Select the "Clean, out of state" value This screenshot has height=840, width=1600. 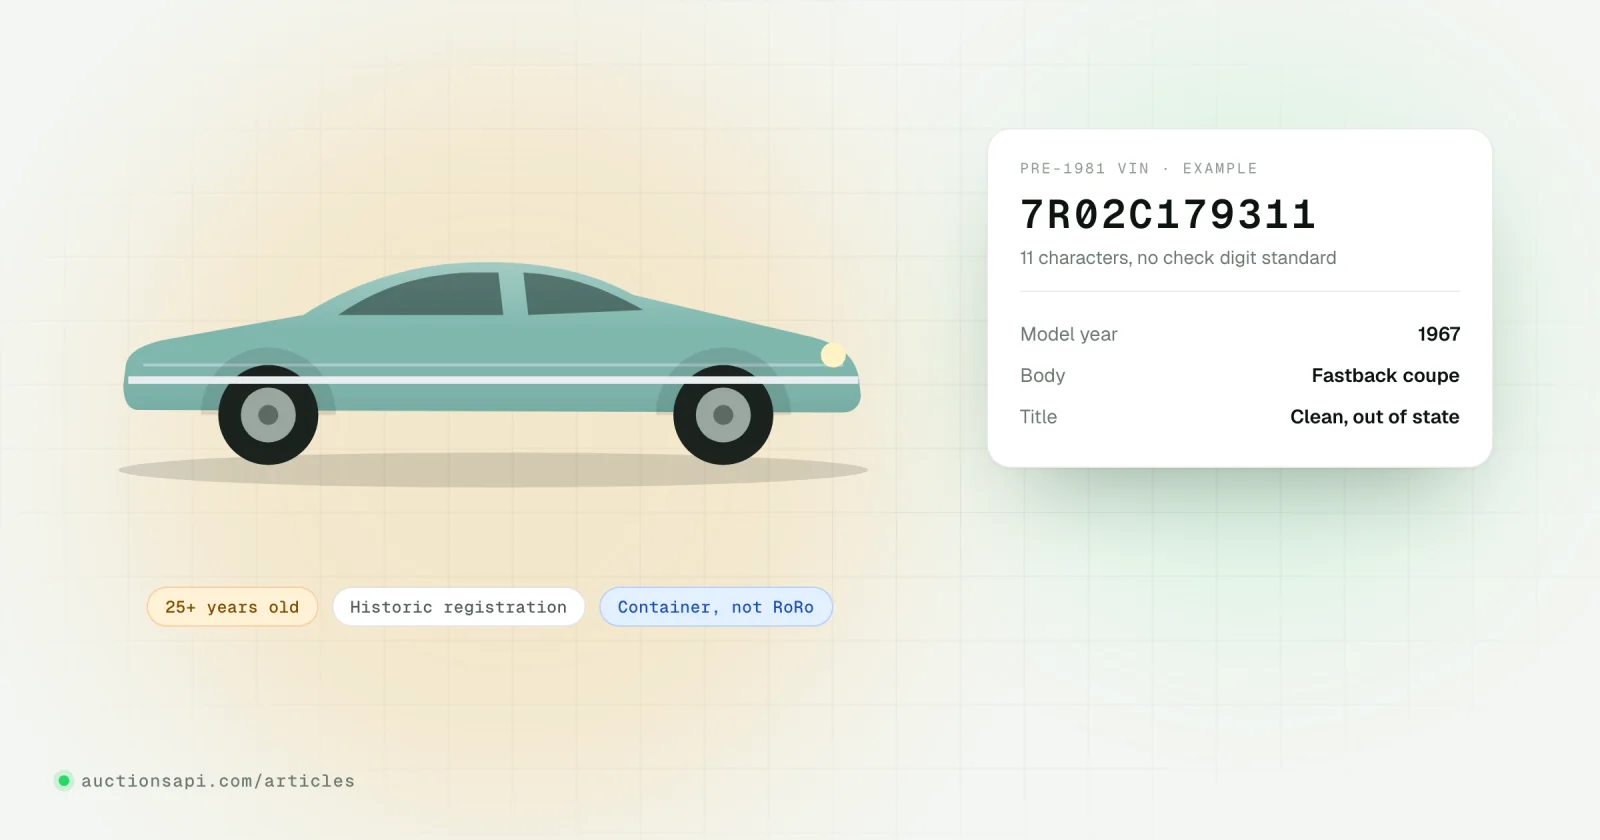coord(1375,417)
